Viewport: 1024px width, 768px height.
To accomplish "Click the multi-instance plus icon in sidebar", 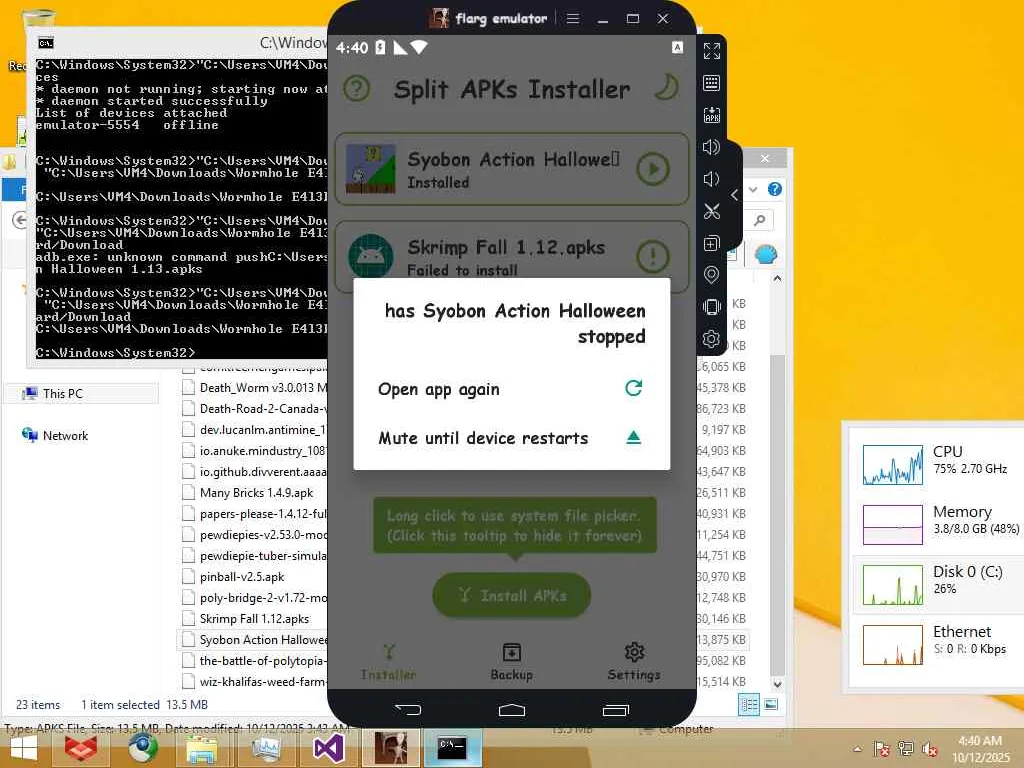I will [x=711, y=243].
